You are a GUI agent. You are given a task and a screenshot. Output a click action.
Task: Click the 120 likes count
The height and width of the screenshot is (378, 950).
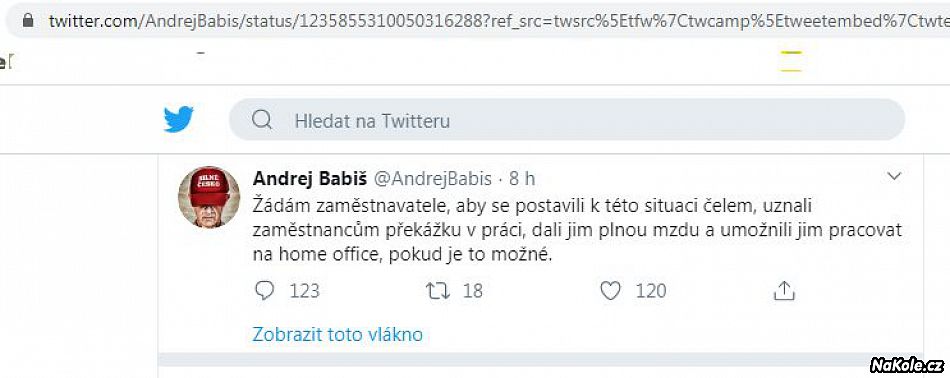pyautogui.click(x=651, y=291)
